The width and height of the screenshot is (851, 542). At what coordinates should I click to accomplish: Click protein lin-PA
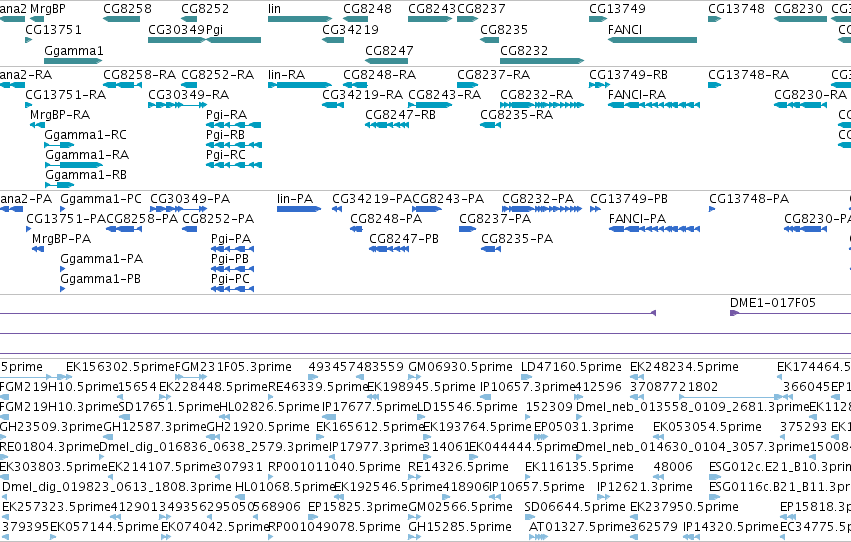(x=299, y=209)
